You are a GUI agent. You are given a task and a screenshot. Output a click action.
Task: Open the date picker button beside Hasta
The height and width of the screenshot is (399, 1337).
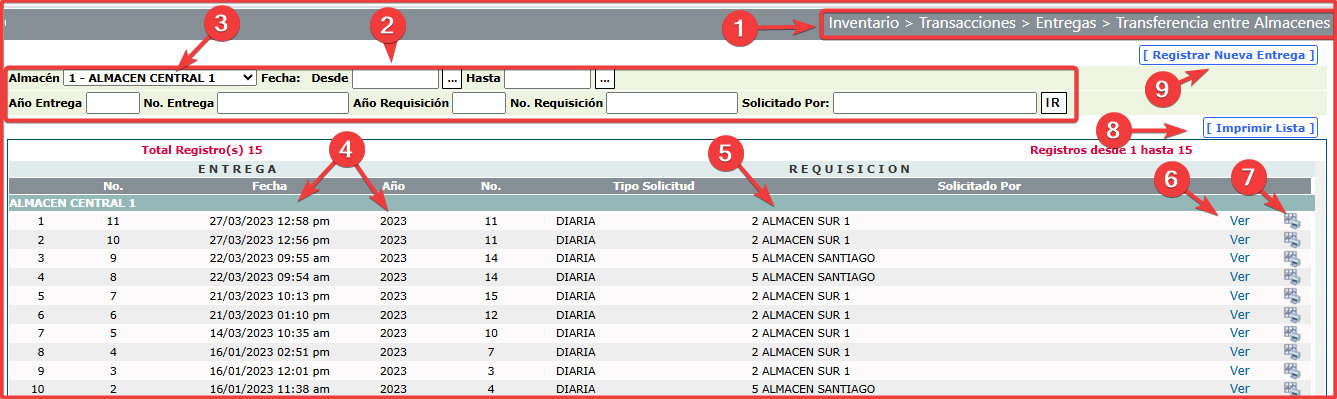point(604,78)
